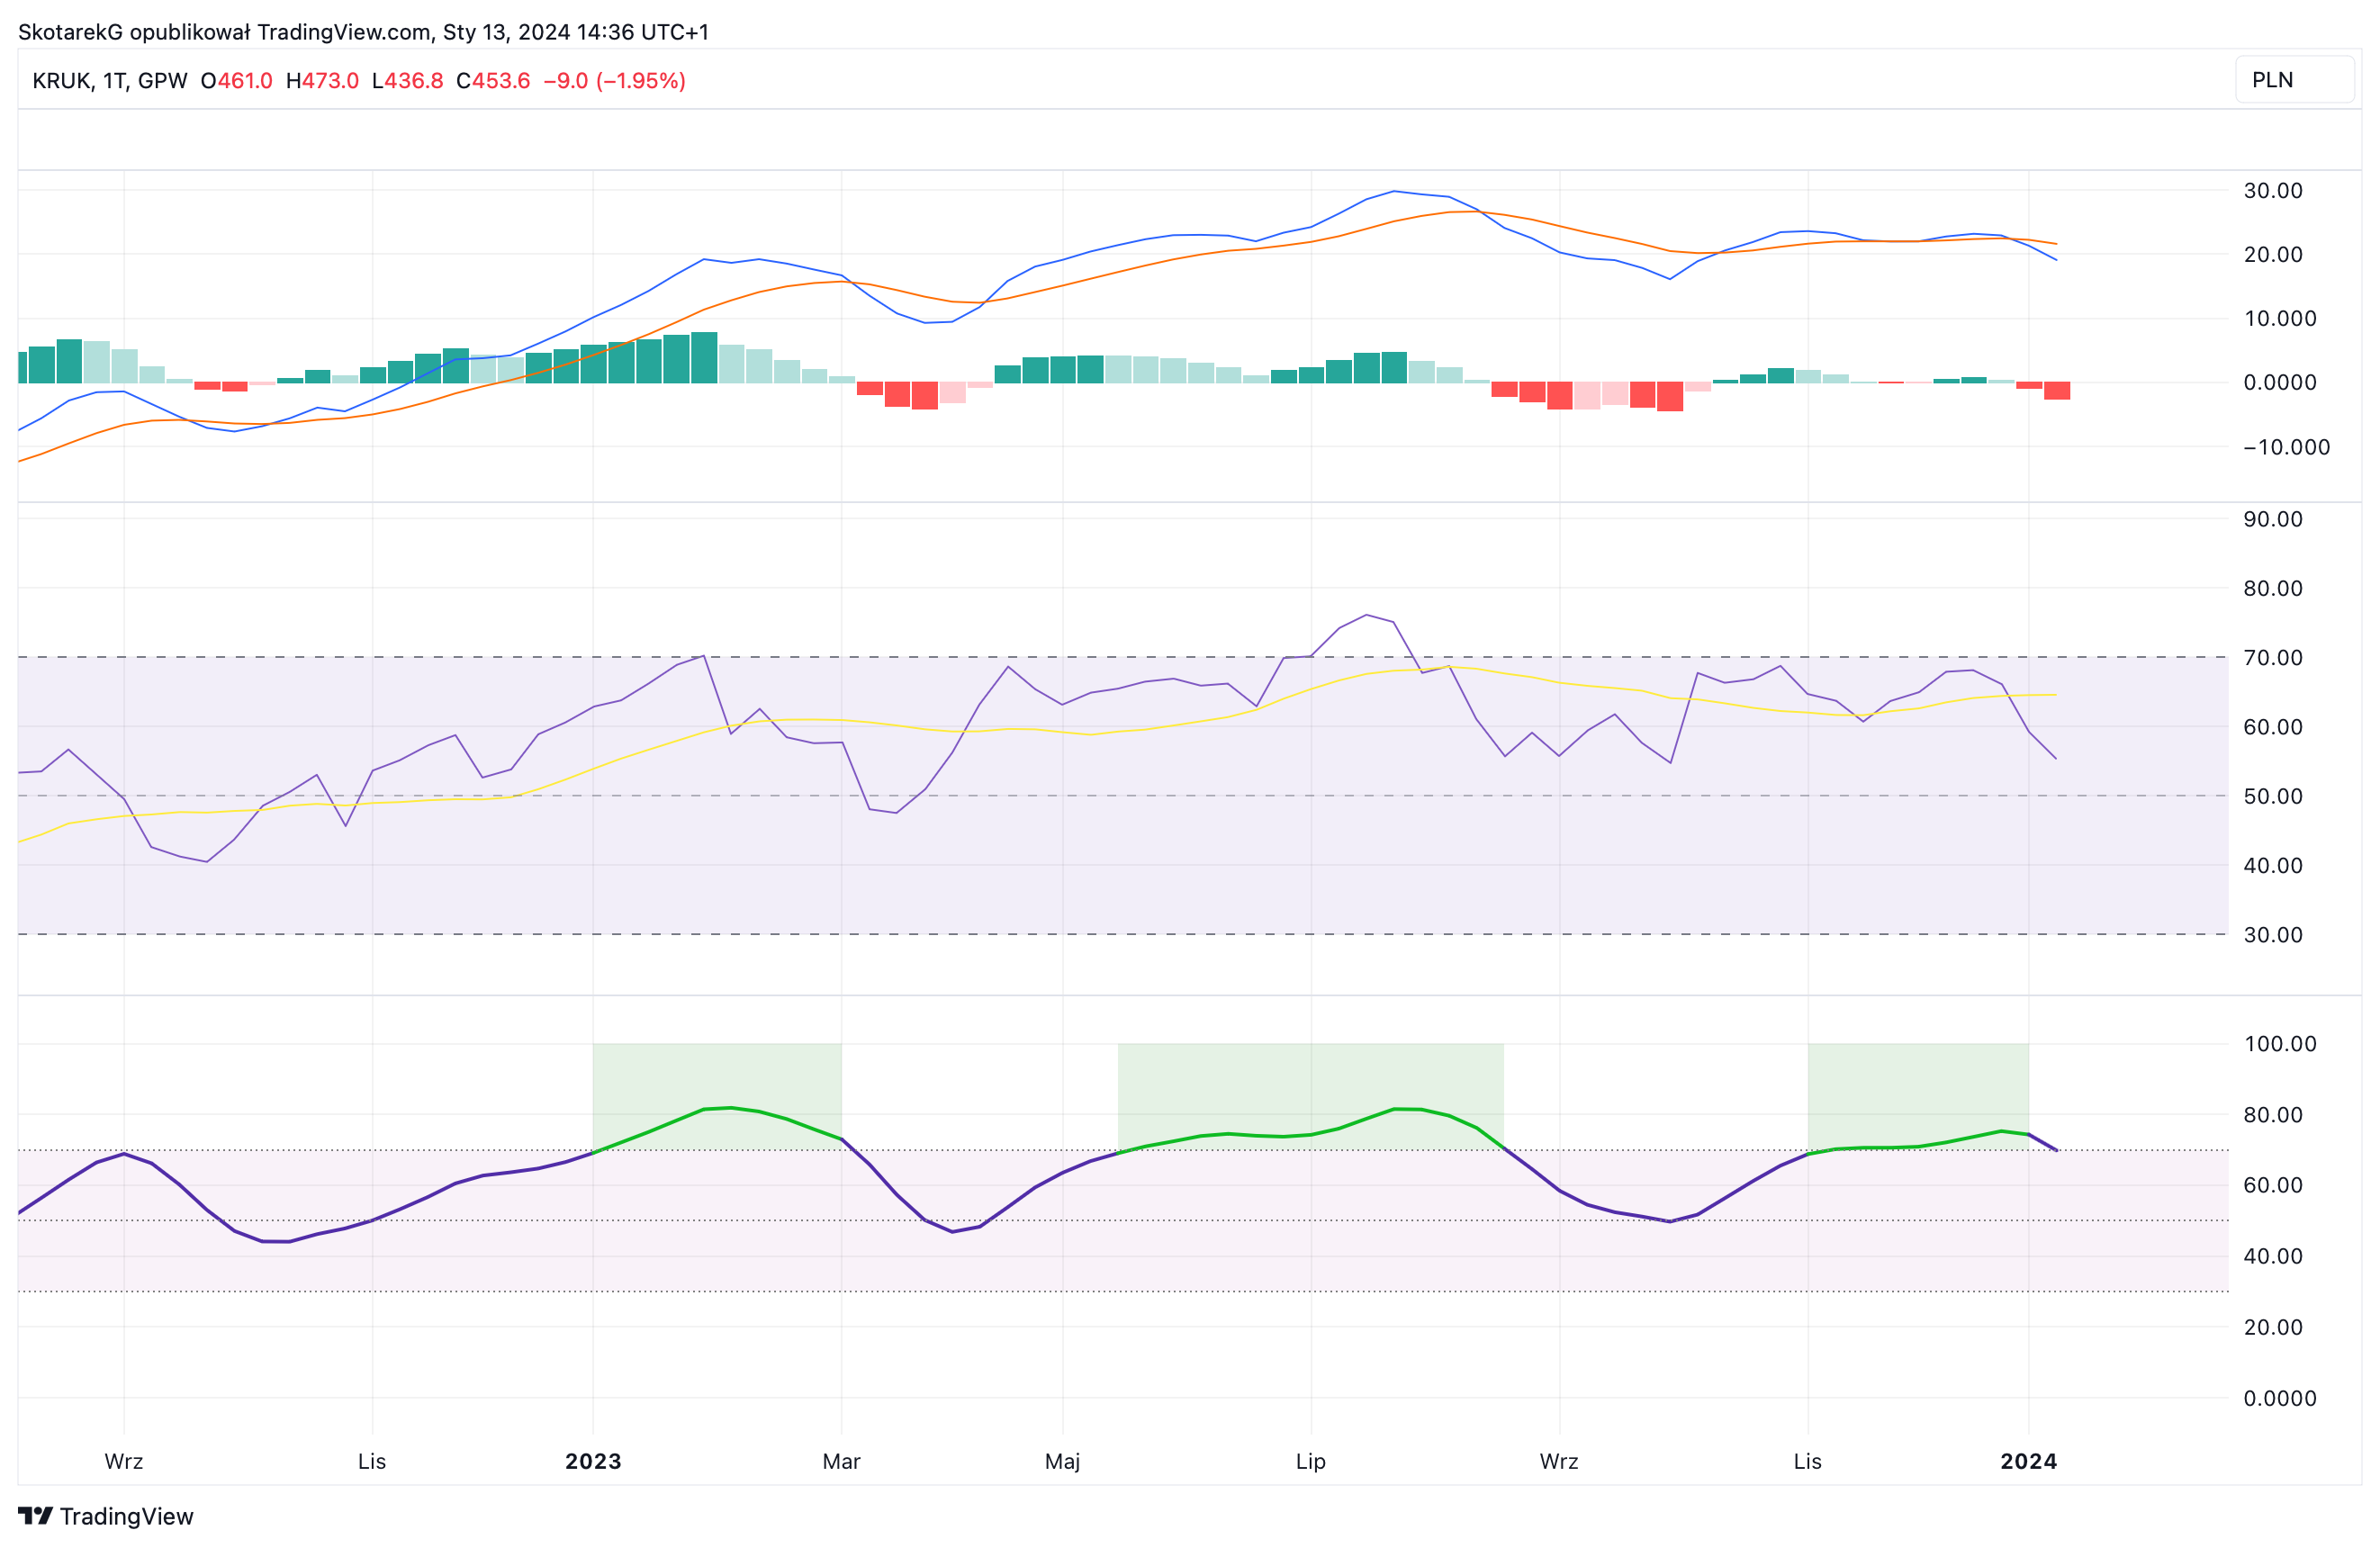Click the 2024 label on time axis
Viewport: 2380px width, 1548px height.
click(x=2028, y=1461)
